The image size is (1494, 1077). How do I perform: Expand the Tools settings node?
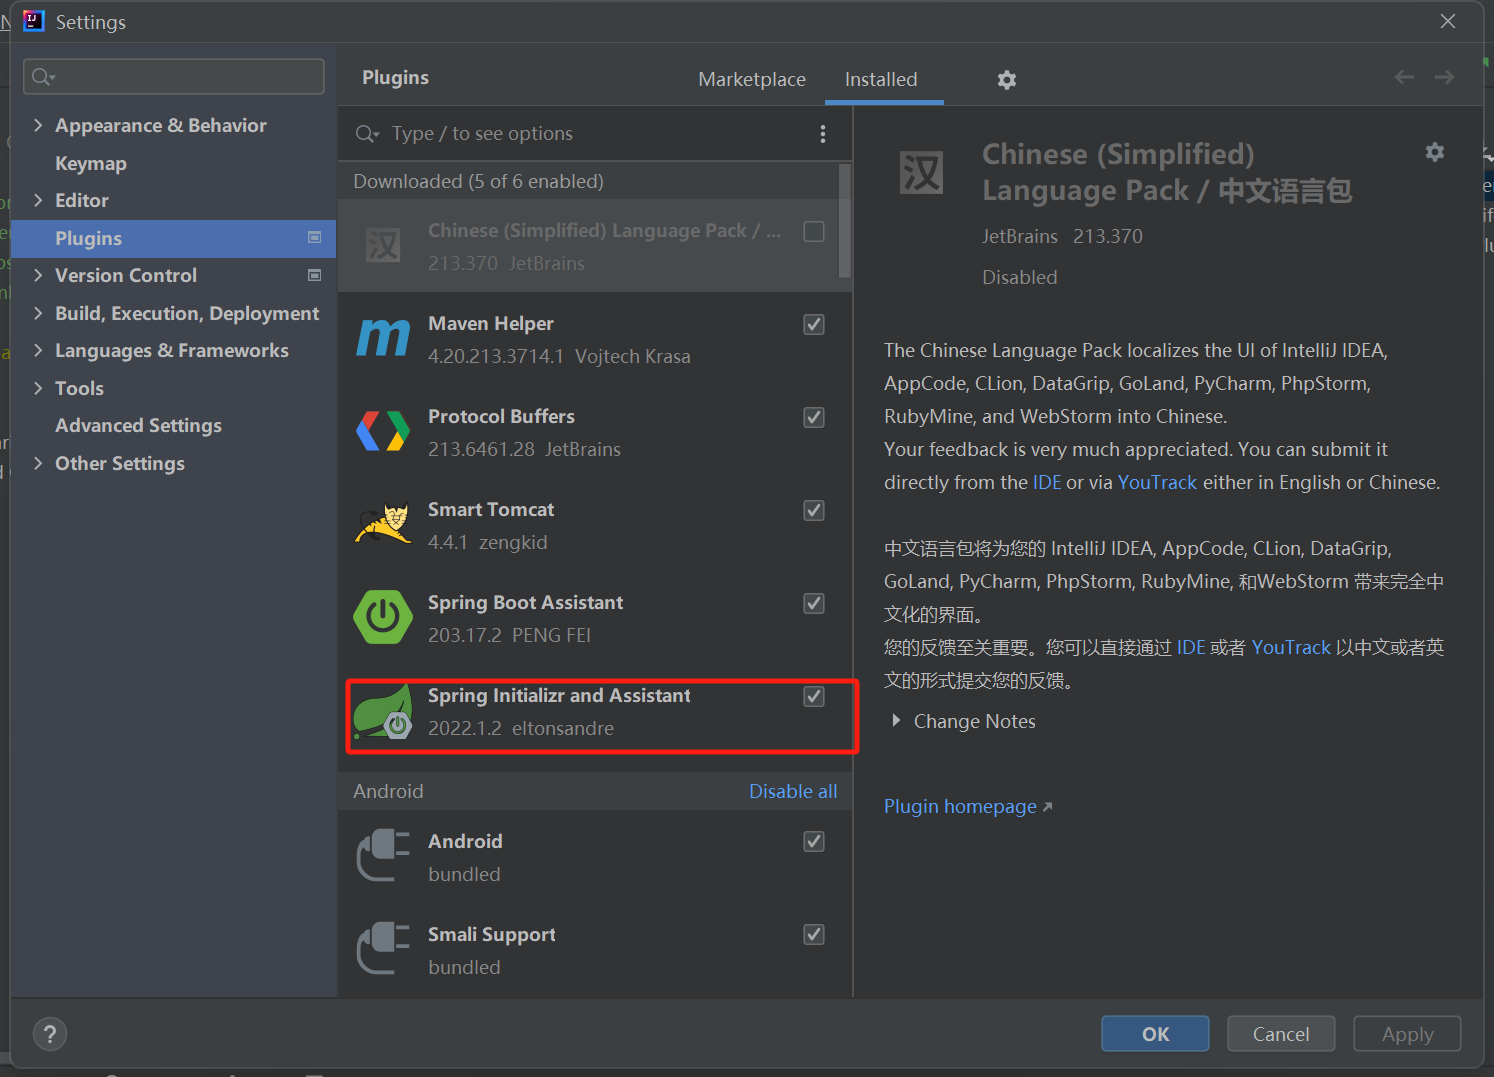click(38, 388)
